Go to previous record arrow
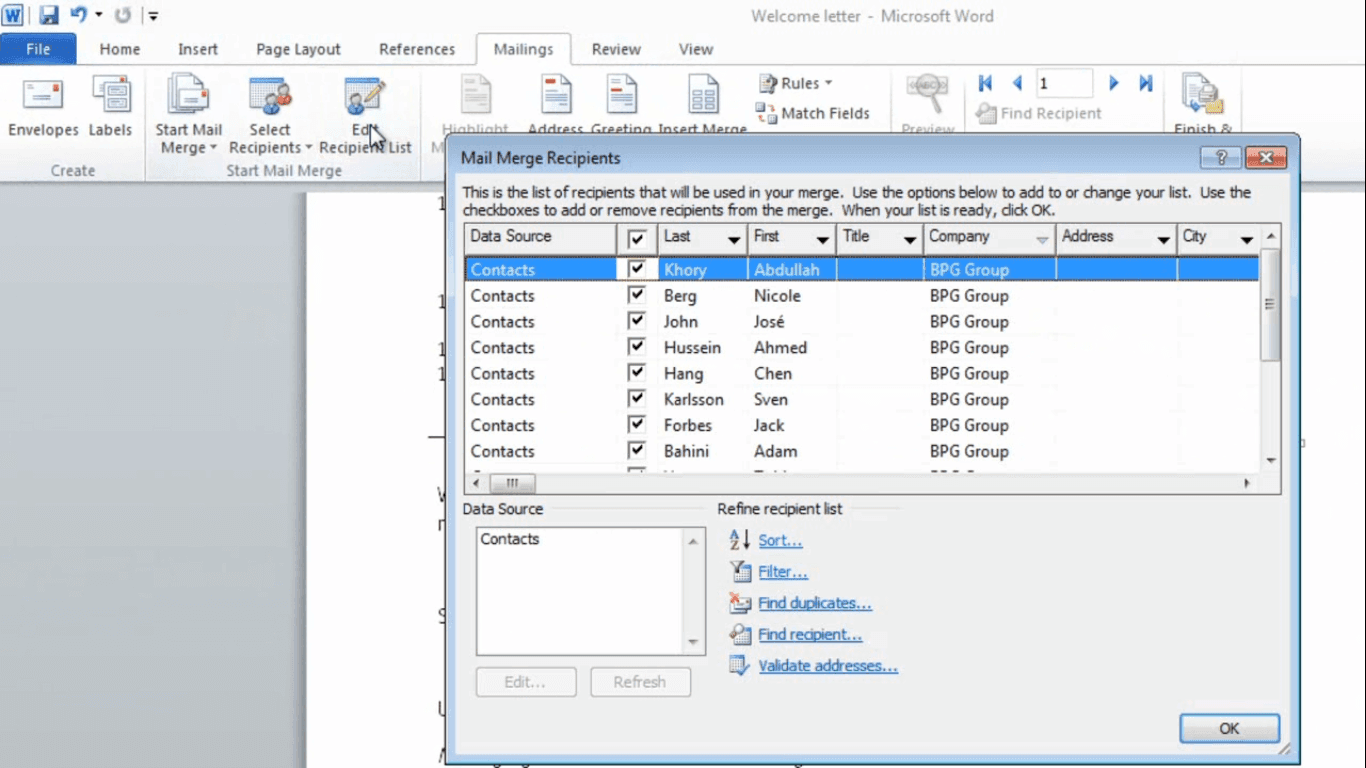Image resolution: width=1366 pixels, height=768 pixels. pyautogui.click(x=1018, y=84)
